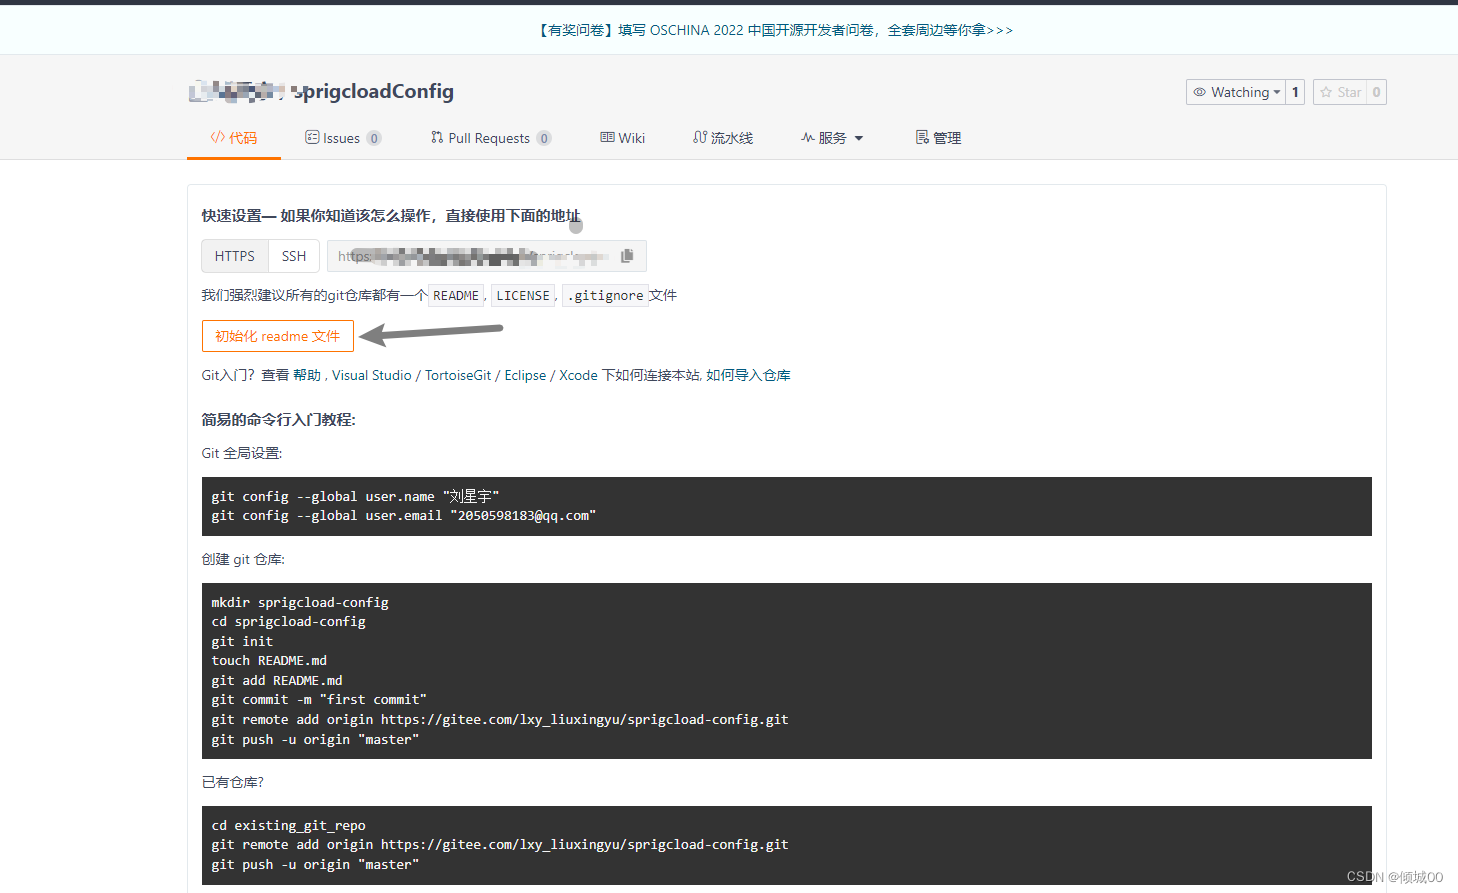The height and width of the screenshot is (893, 1458).
Task: Click the star count 0
Action: (x=1376, y=92)
